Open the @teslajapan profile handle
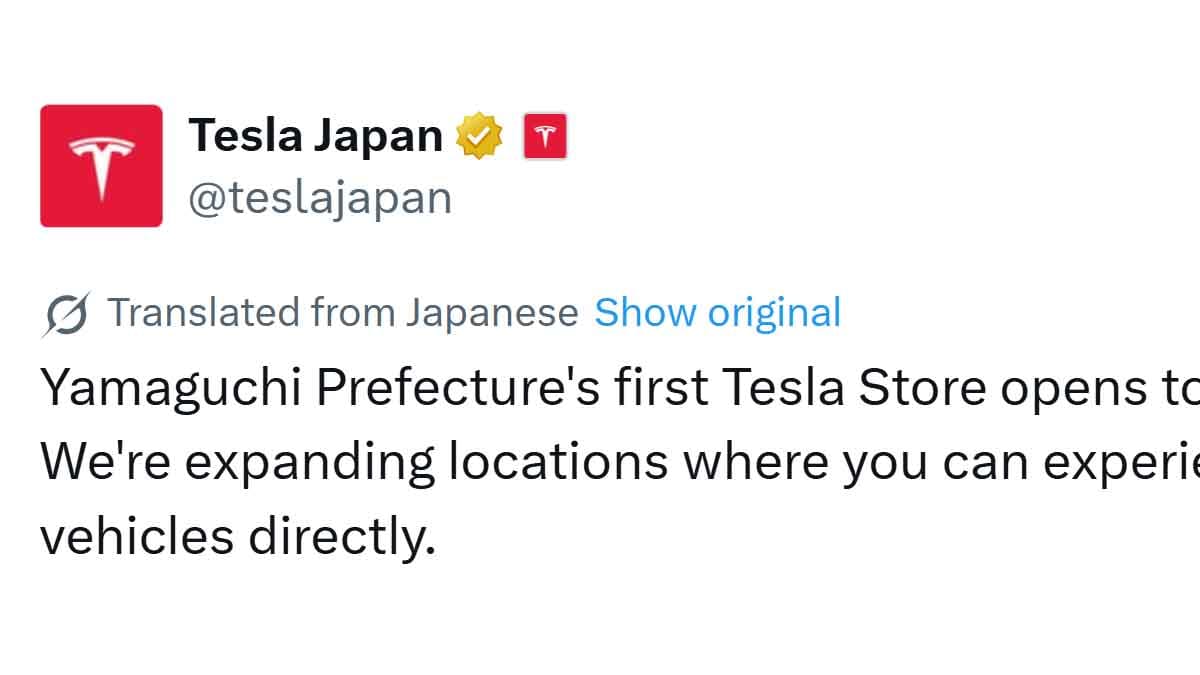This screenshot has width=1200, height=675. 318,196
